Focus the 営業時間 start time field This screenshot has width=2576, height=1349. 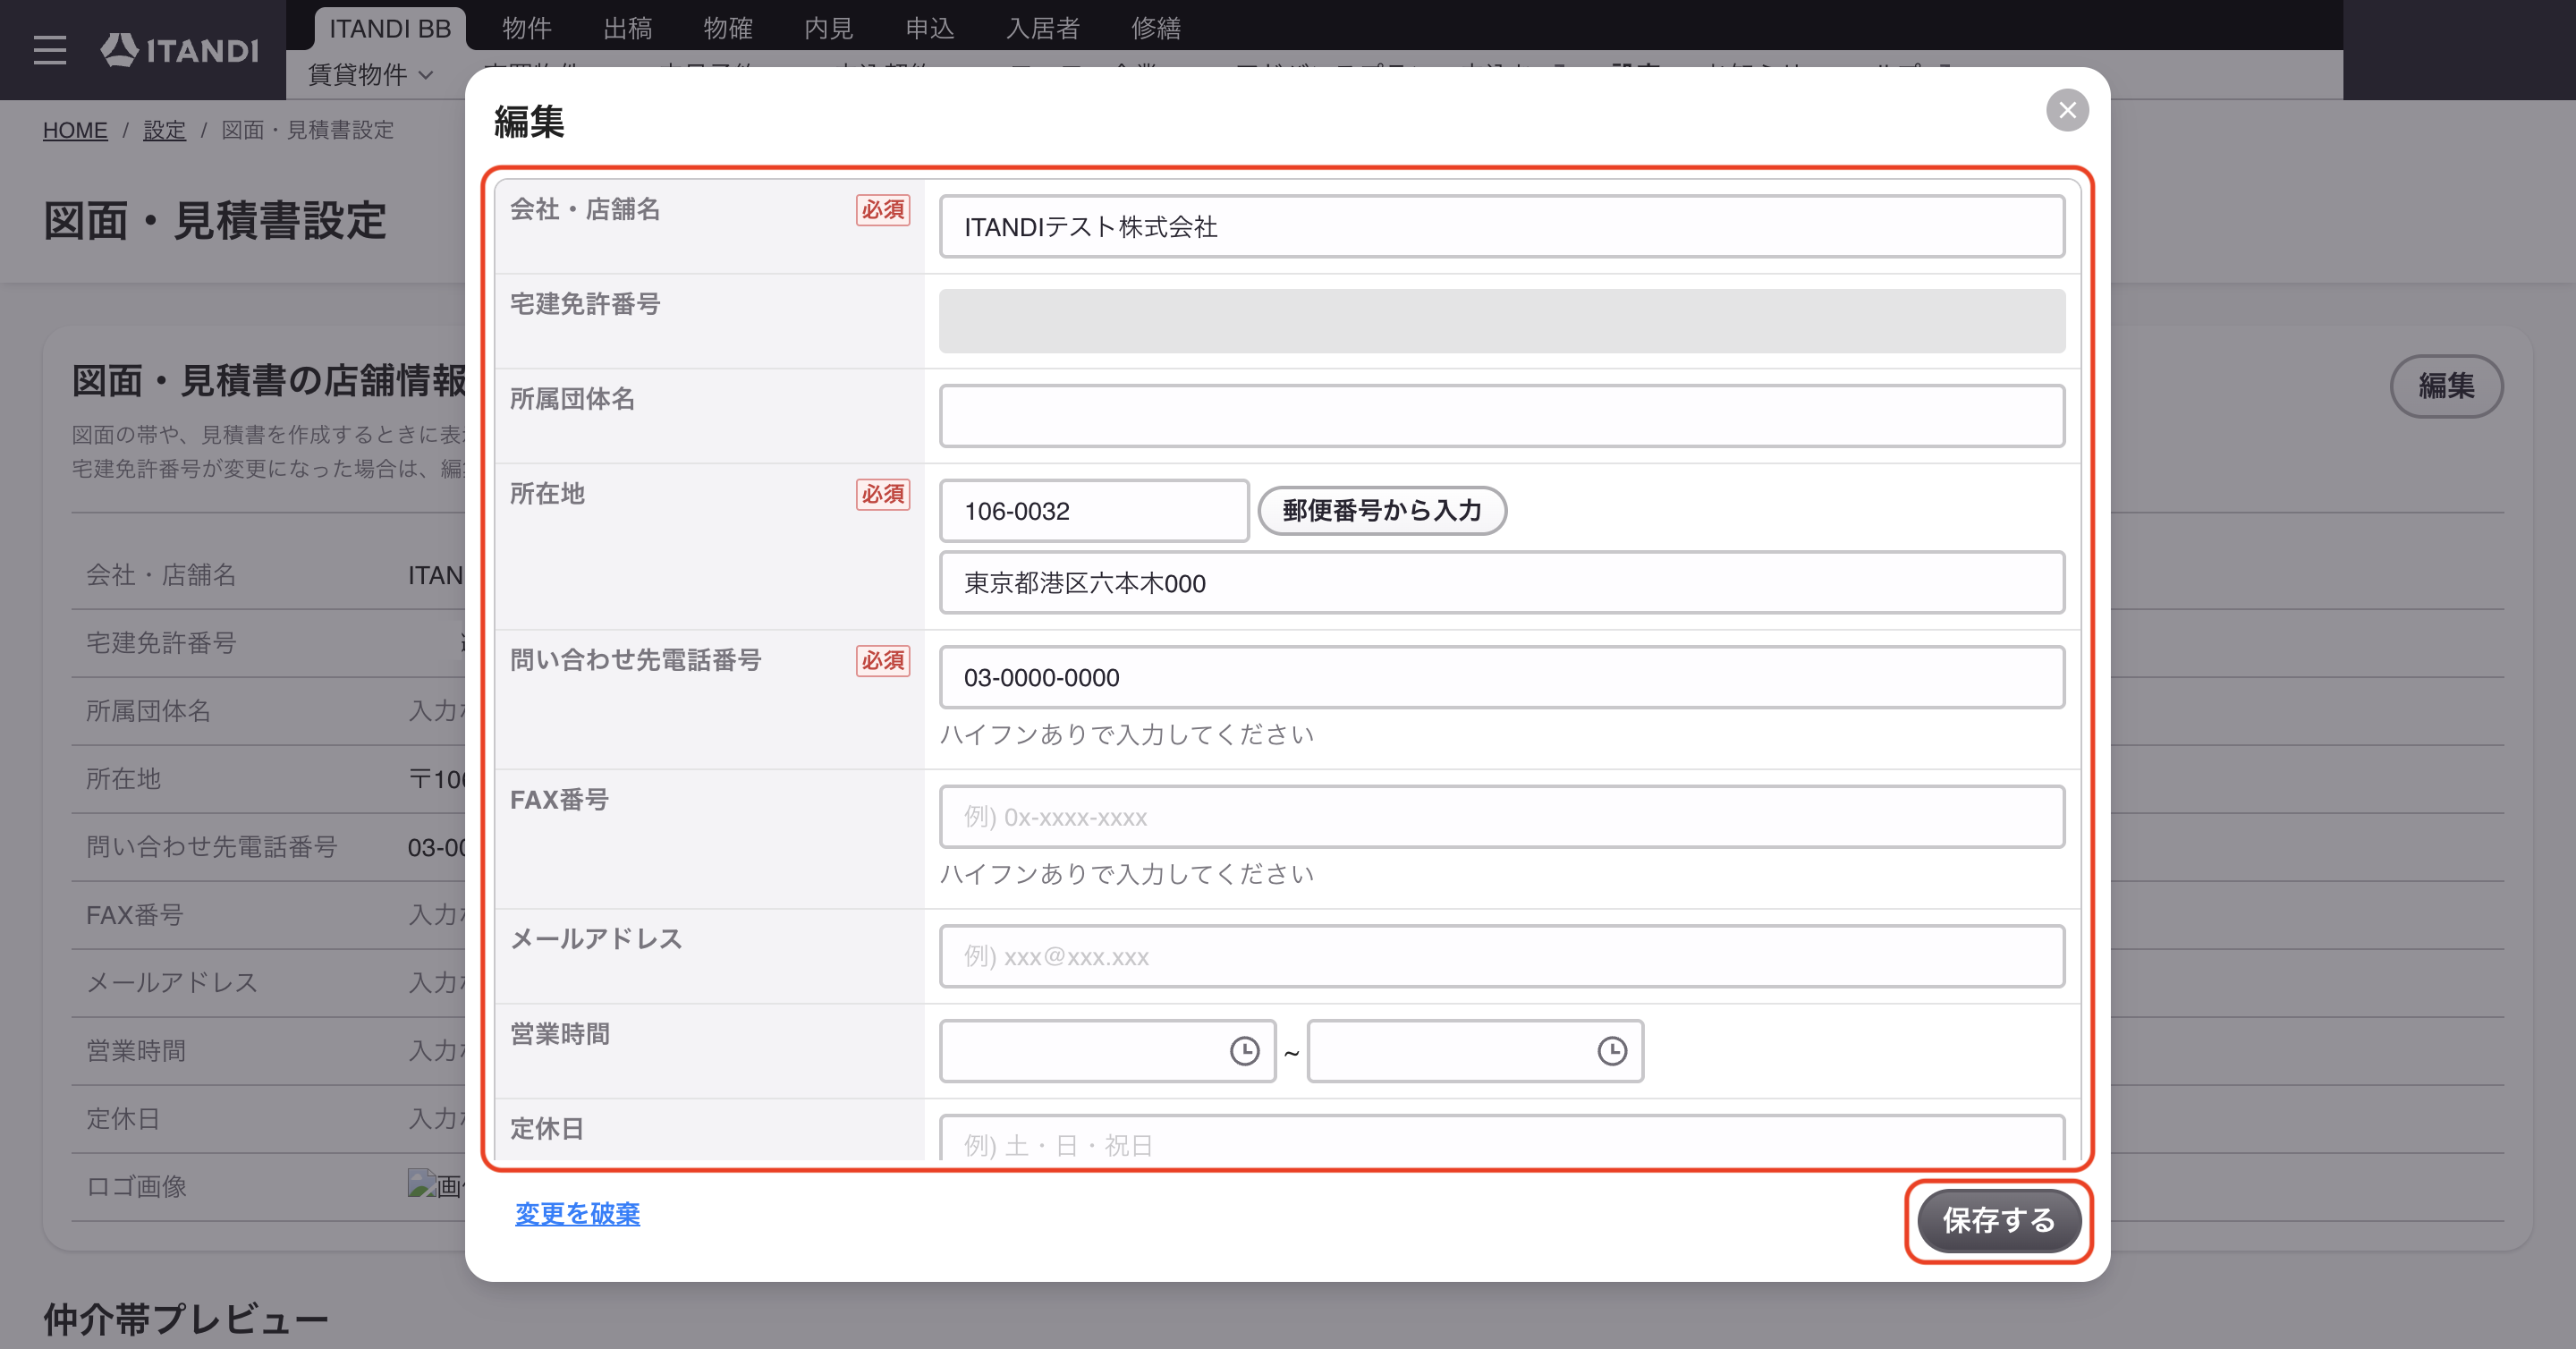pos(1107,1051)
